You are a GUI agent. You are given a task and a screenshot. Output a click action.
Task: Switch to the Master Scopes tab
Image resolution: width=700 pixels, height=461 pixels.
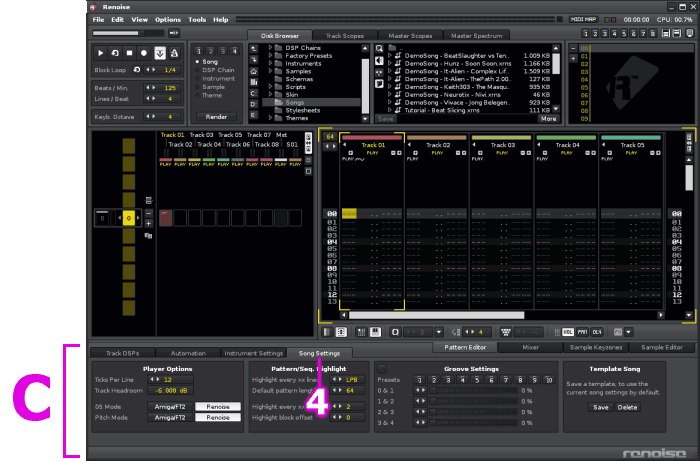[x=410, y=36]
